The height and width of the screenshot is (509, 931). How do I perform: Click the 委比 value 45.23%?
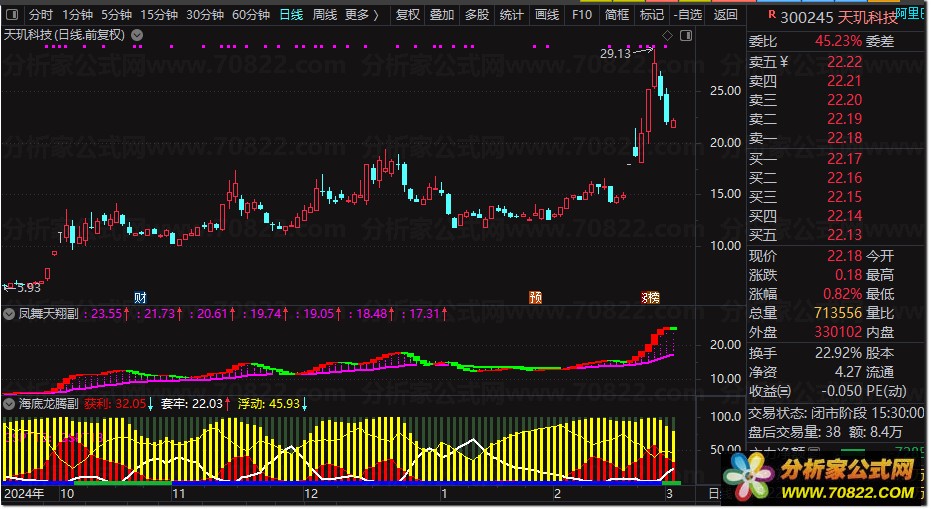tap(838, 41)
